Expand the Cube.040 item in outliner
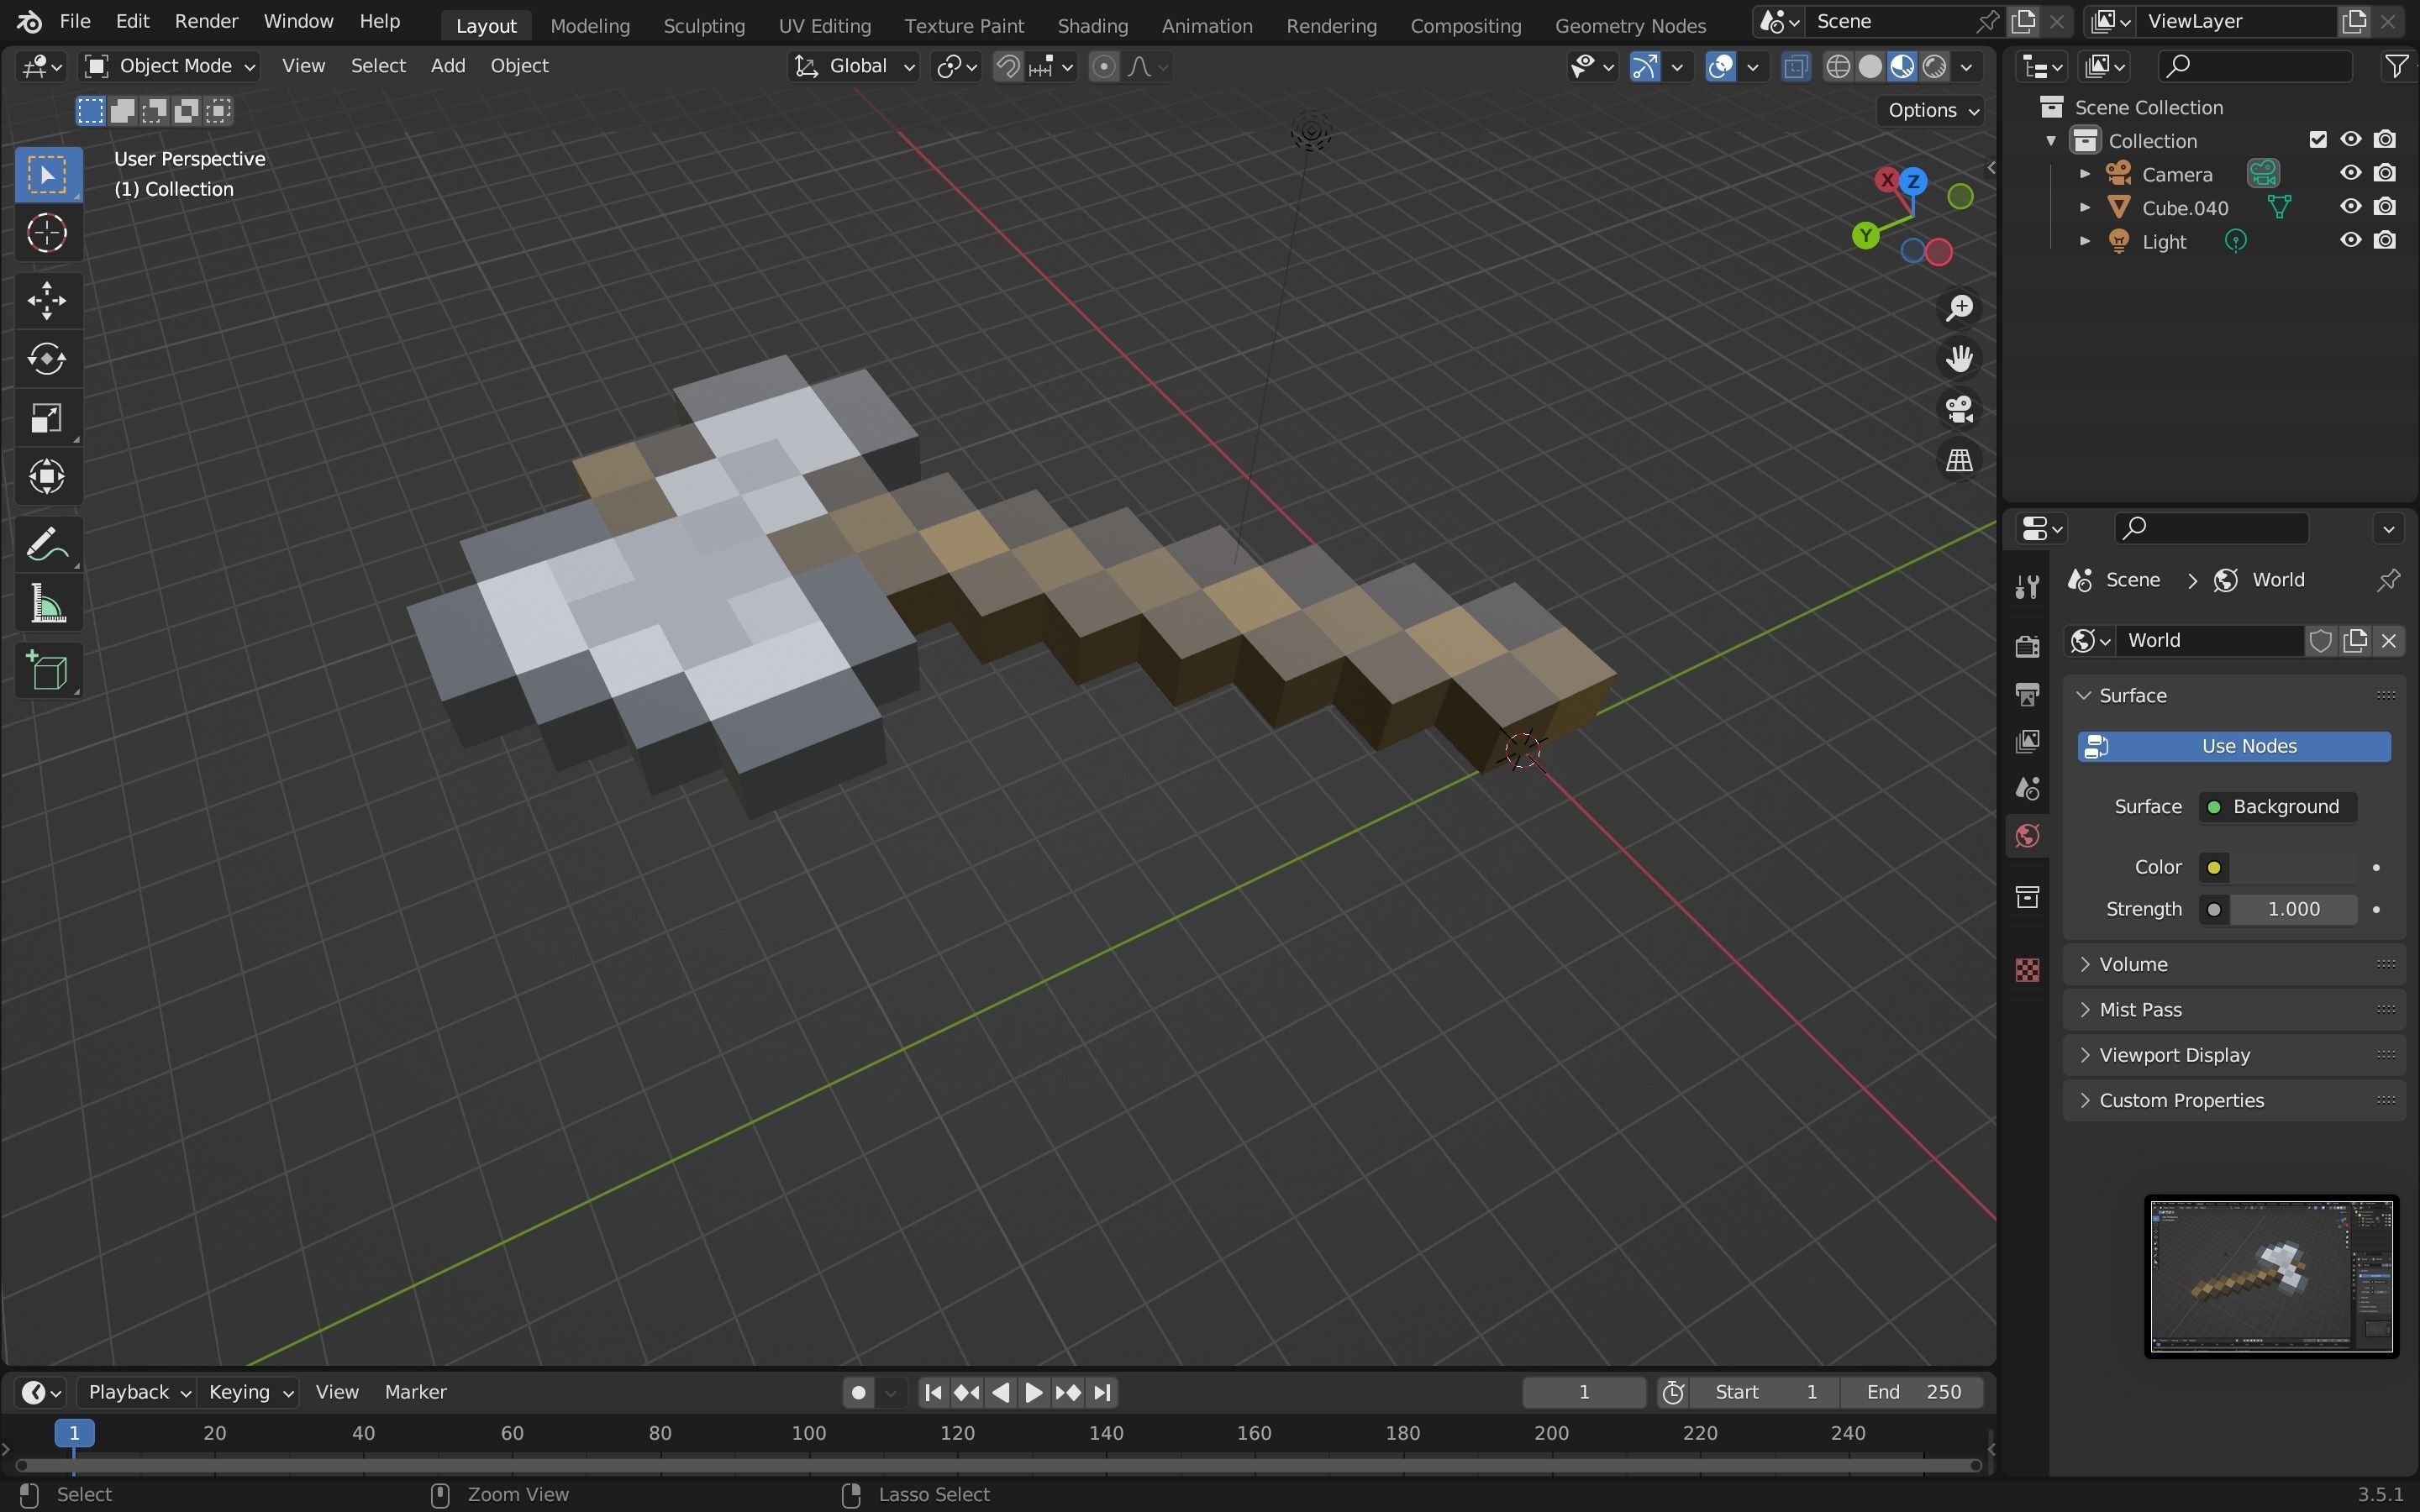The height and width of the screenshot is (1512, 2420). (2085, 208)
